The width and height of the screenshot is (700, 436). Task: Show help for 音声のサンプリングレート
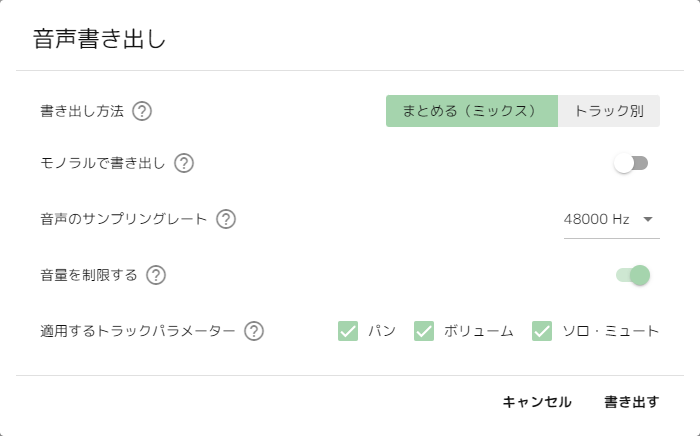[x=226, y=220]
